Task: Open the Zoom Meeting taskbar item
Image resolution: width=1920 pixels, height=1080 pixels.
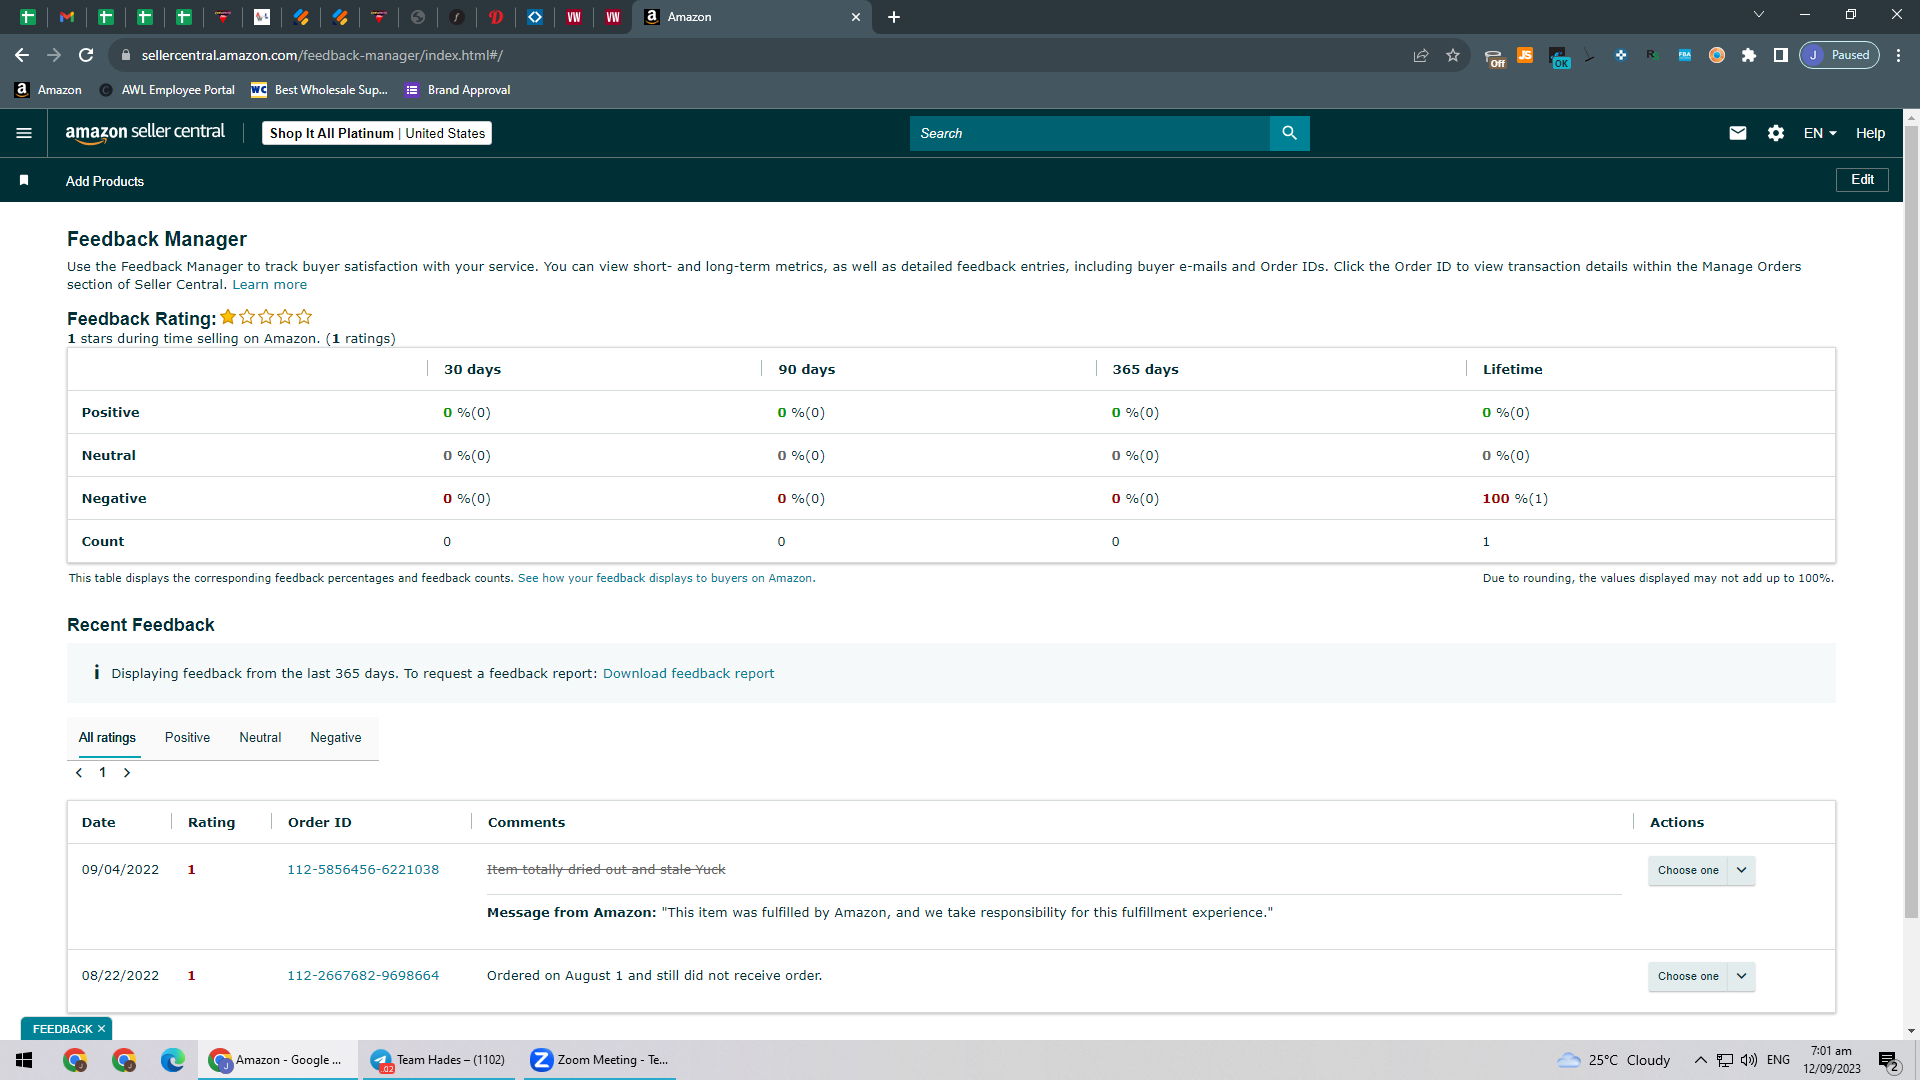Action: pos(599,1060)
